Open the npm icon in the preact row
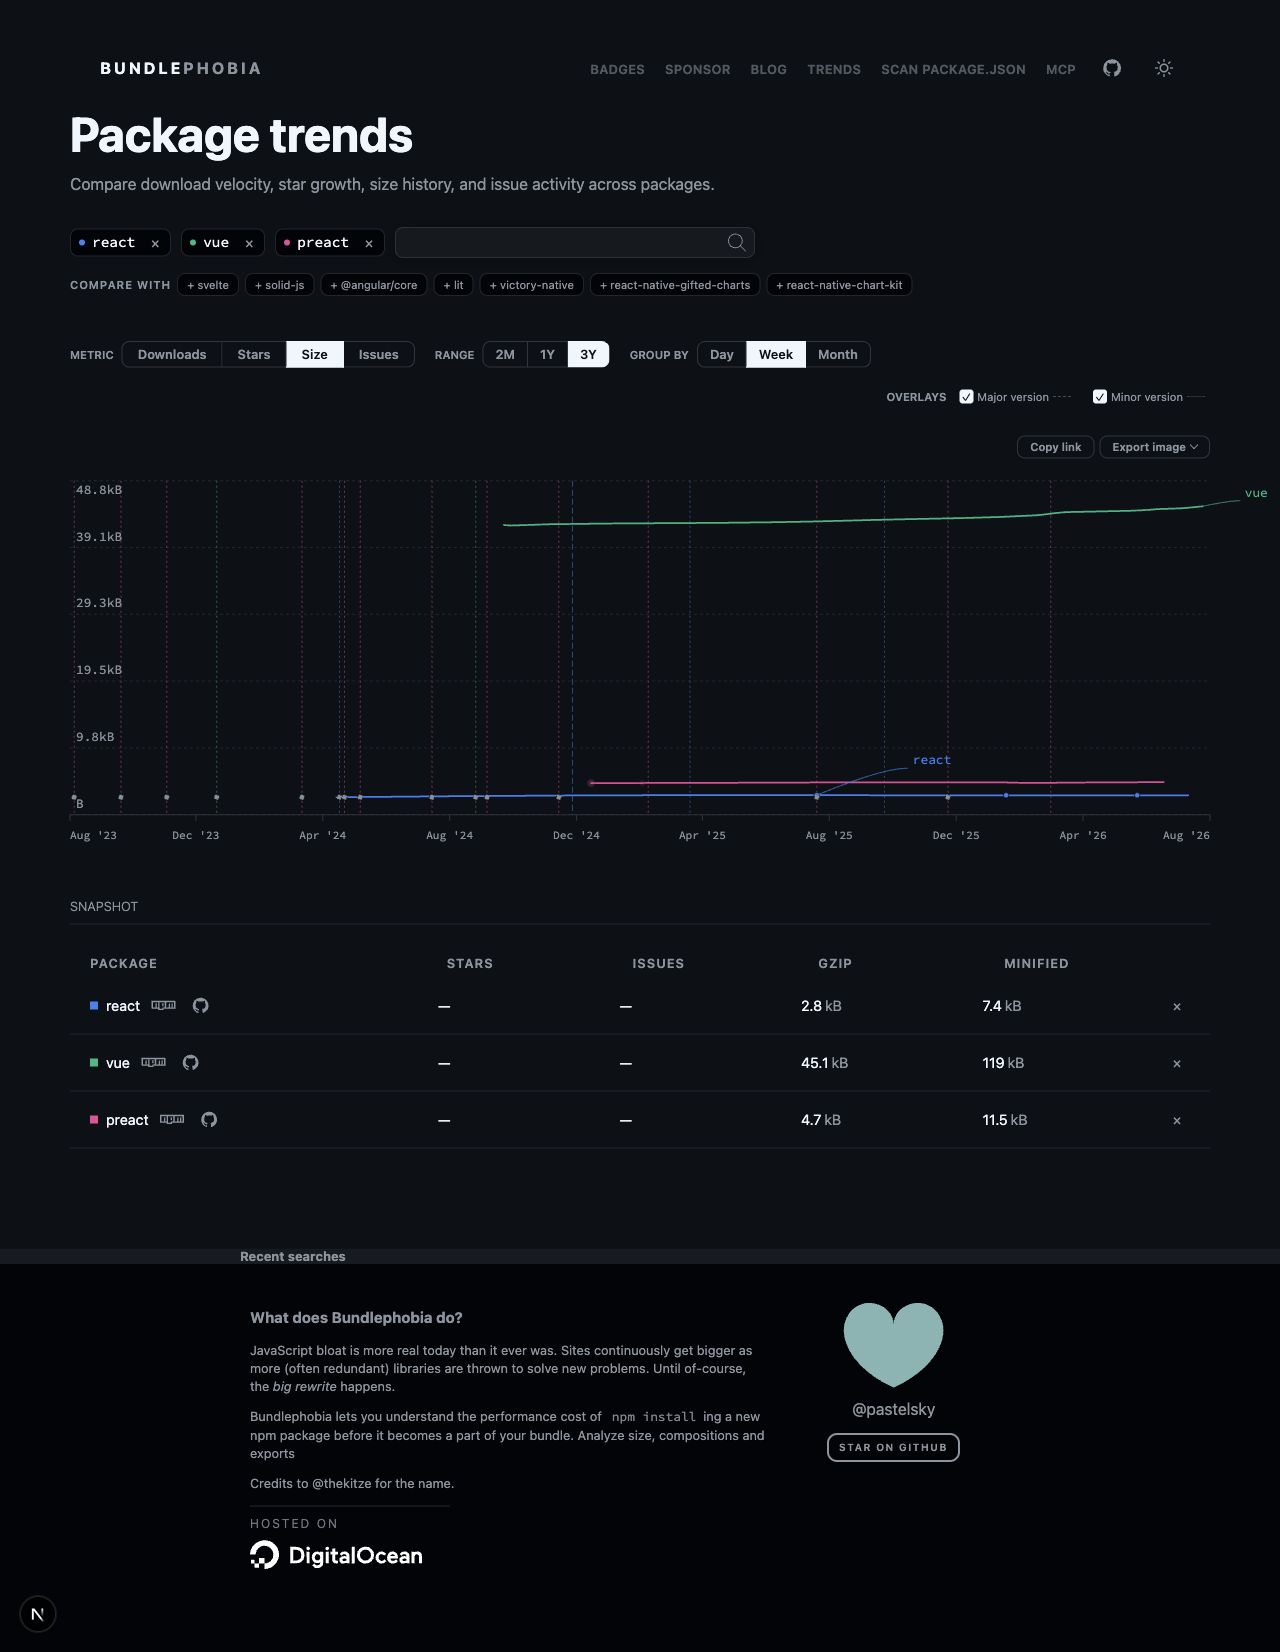1280x1652 pixels. click(172, 1119)
